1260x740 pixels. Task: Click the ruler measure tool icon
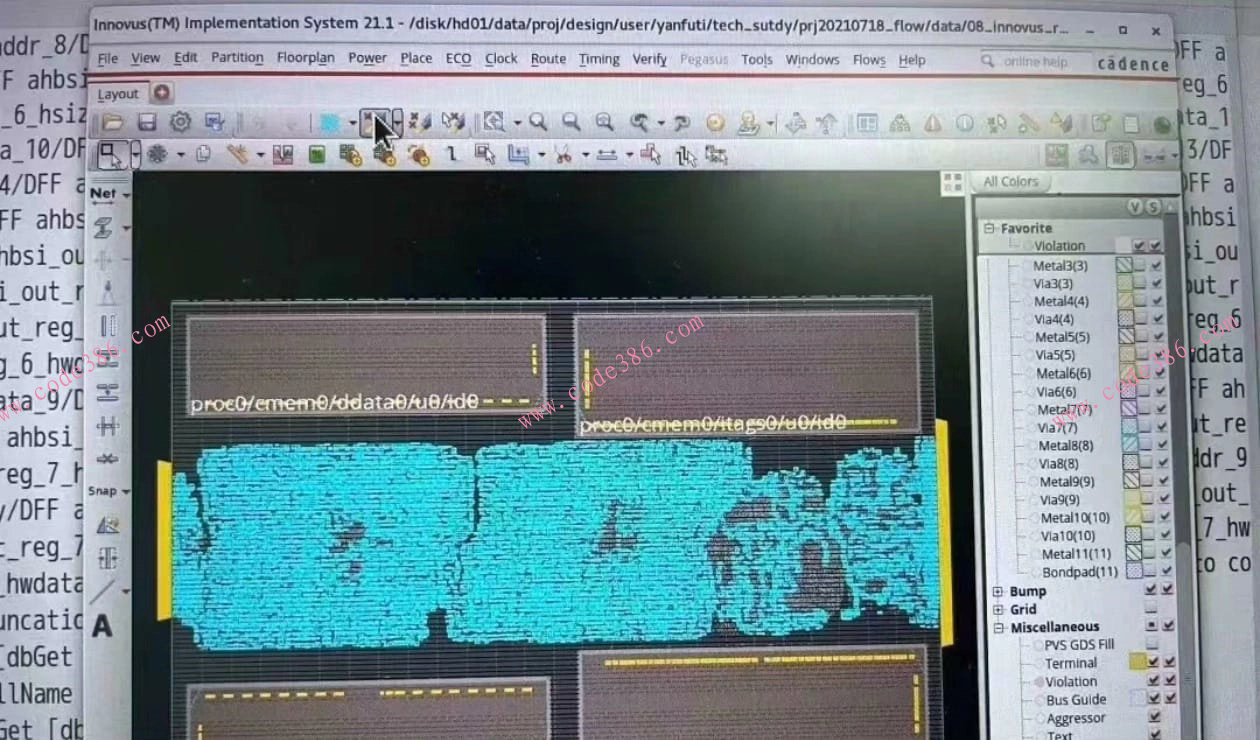click(607, 155)
